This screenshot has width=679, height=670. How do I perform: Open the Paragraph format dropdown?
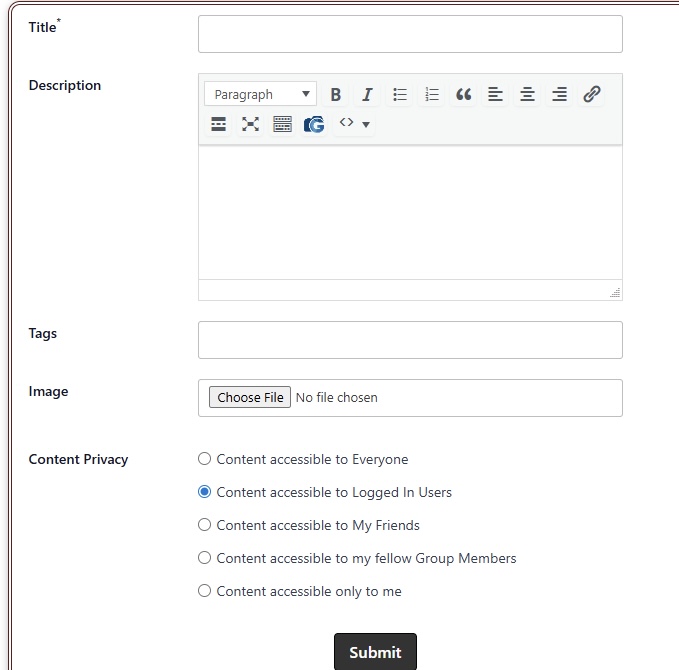(260, 94)
